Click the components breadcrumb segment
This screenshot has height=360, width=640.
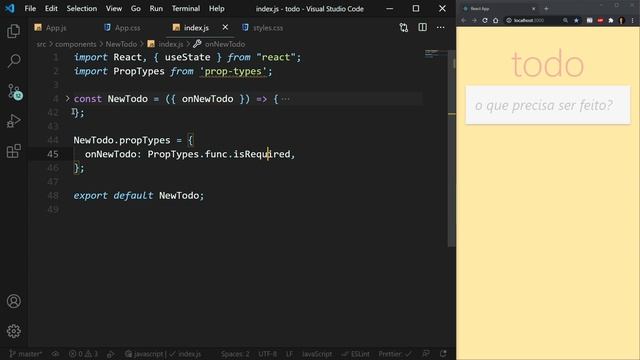pyautogui.click(x=76, y=44)
